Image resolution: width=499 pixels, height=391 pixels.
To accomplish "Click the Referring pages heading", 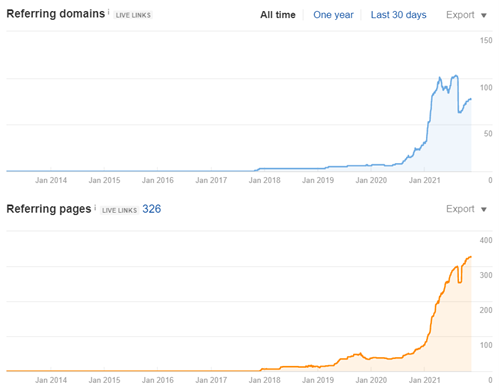I will (49, 209).
